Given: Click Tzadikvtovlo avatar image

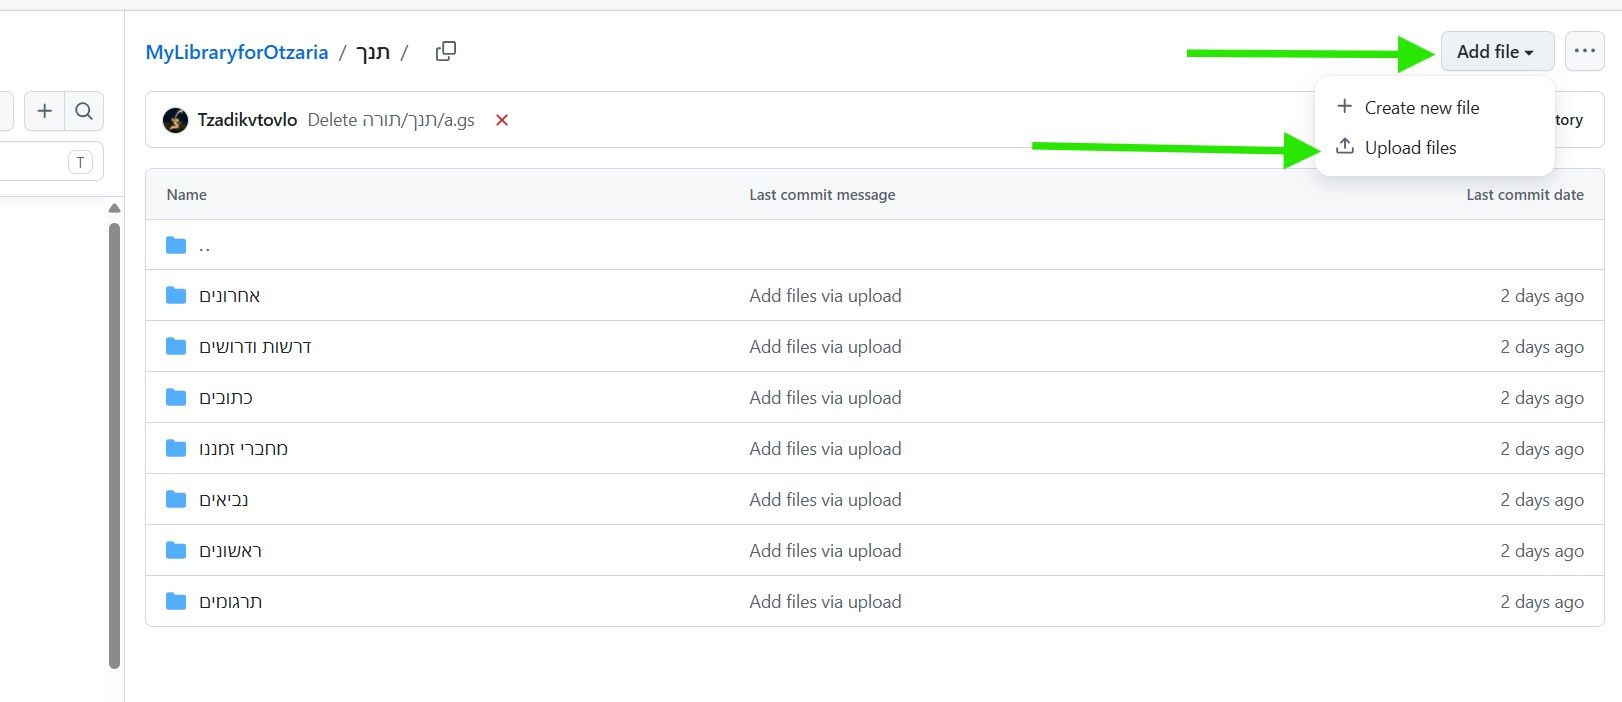Looking at the screenshot, I should (x=176, y=120).
